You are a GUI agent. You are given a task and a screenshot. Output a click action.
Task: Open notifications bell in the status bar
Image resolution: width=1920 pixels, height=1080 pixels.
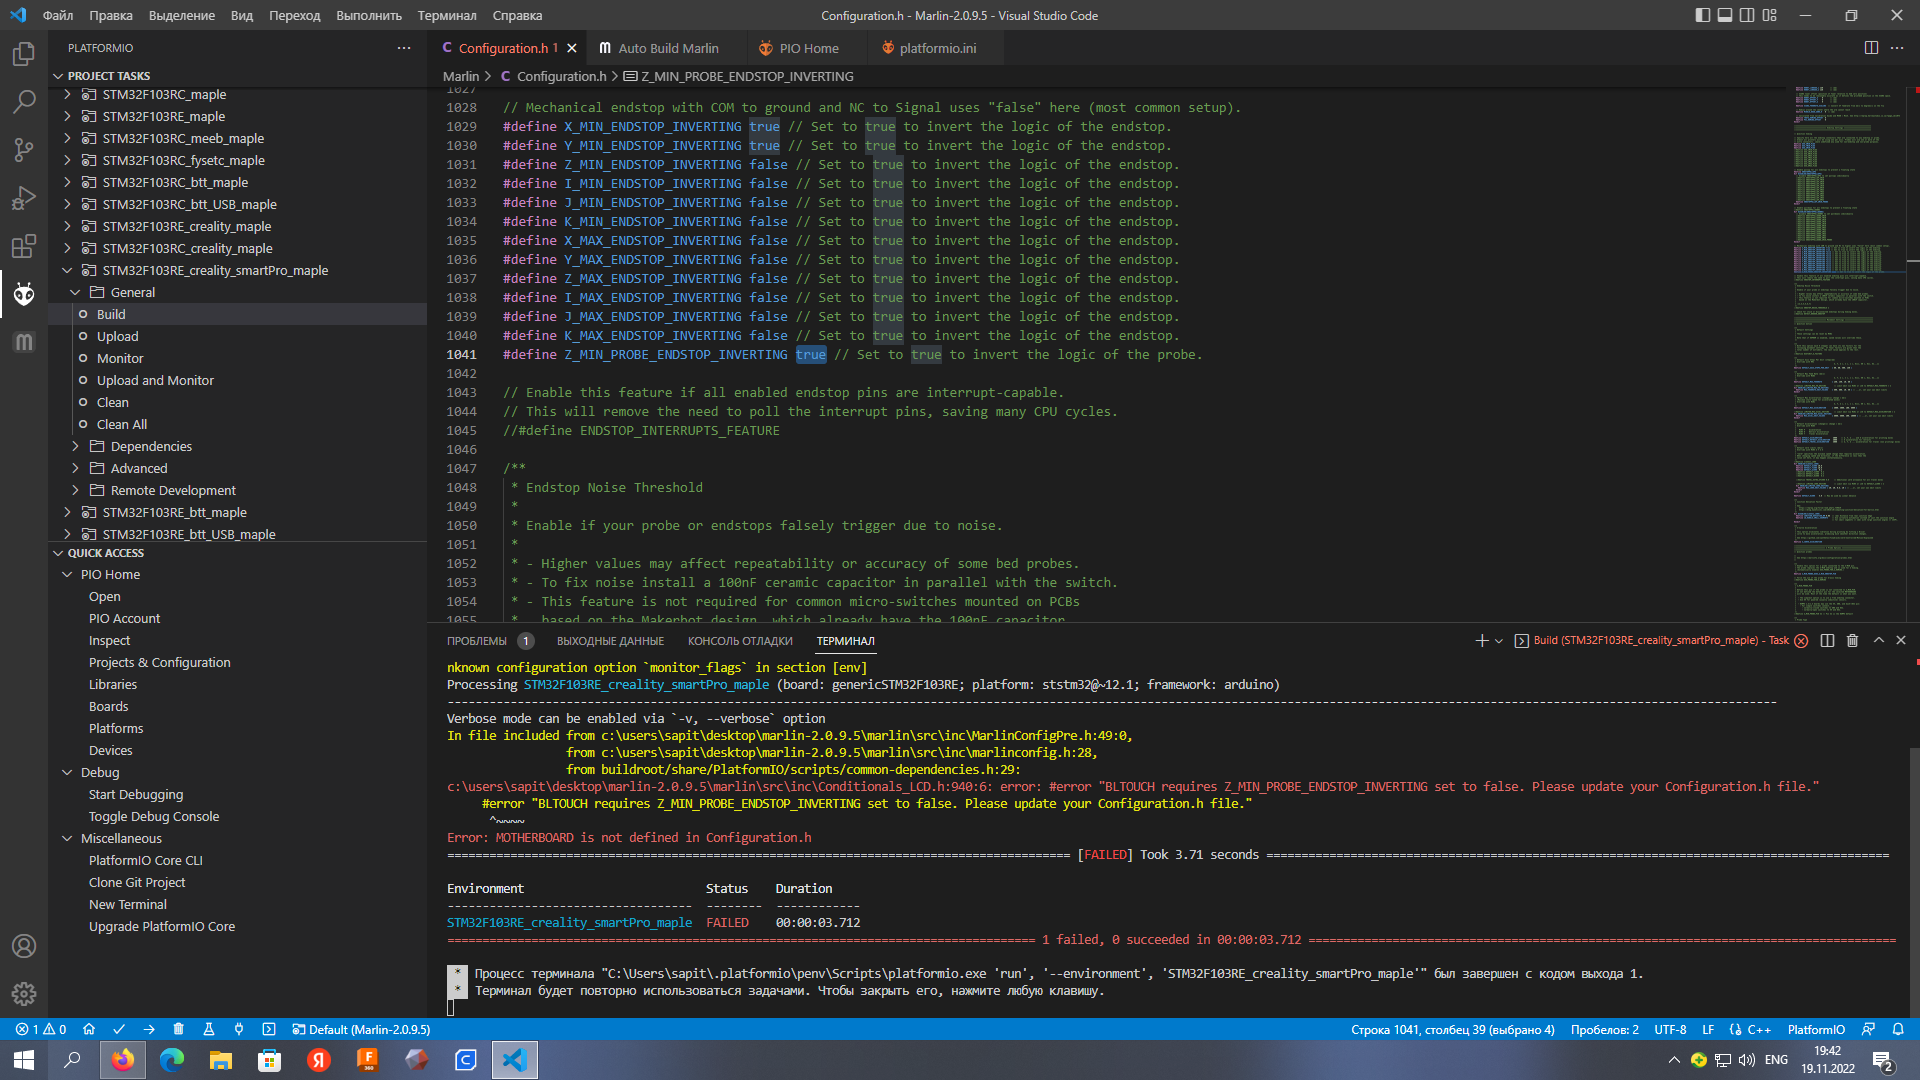point(1898,1029)
